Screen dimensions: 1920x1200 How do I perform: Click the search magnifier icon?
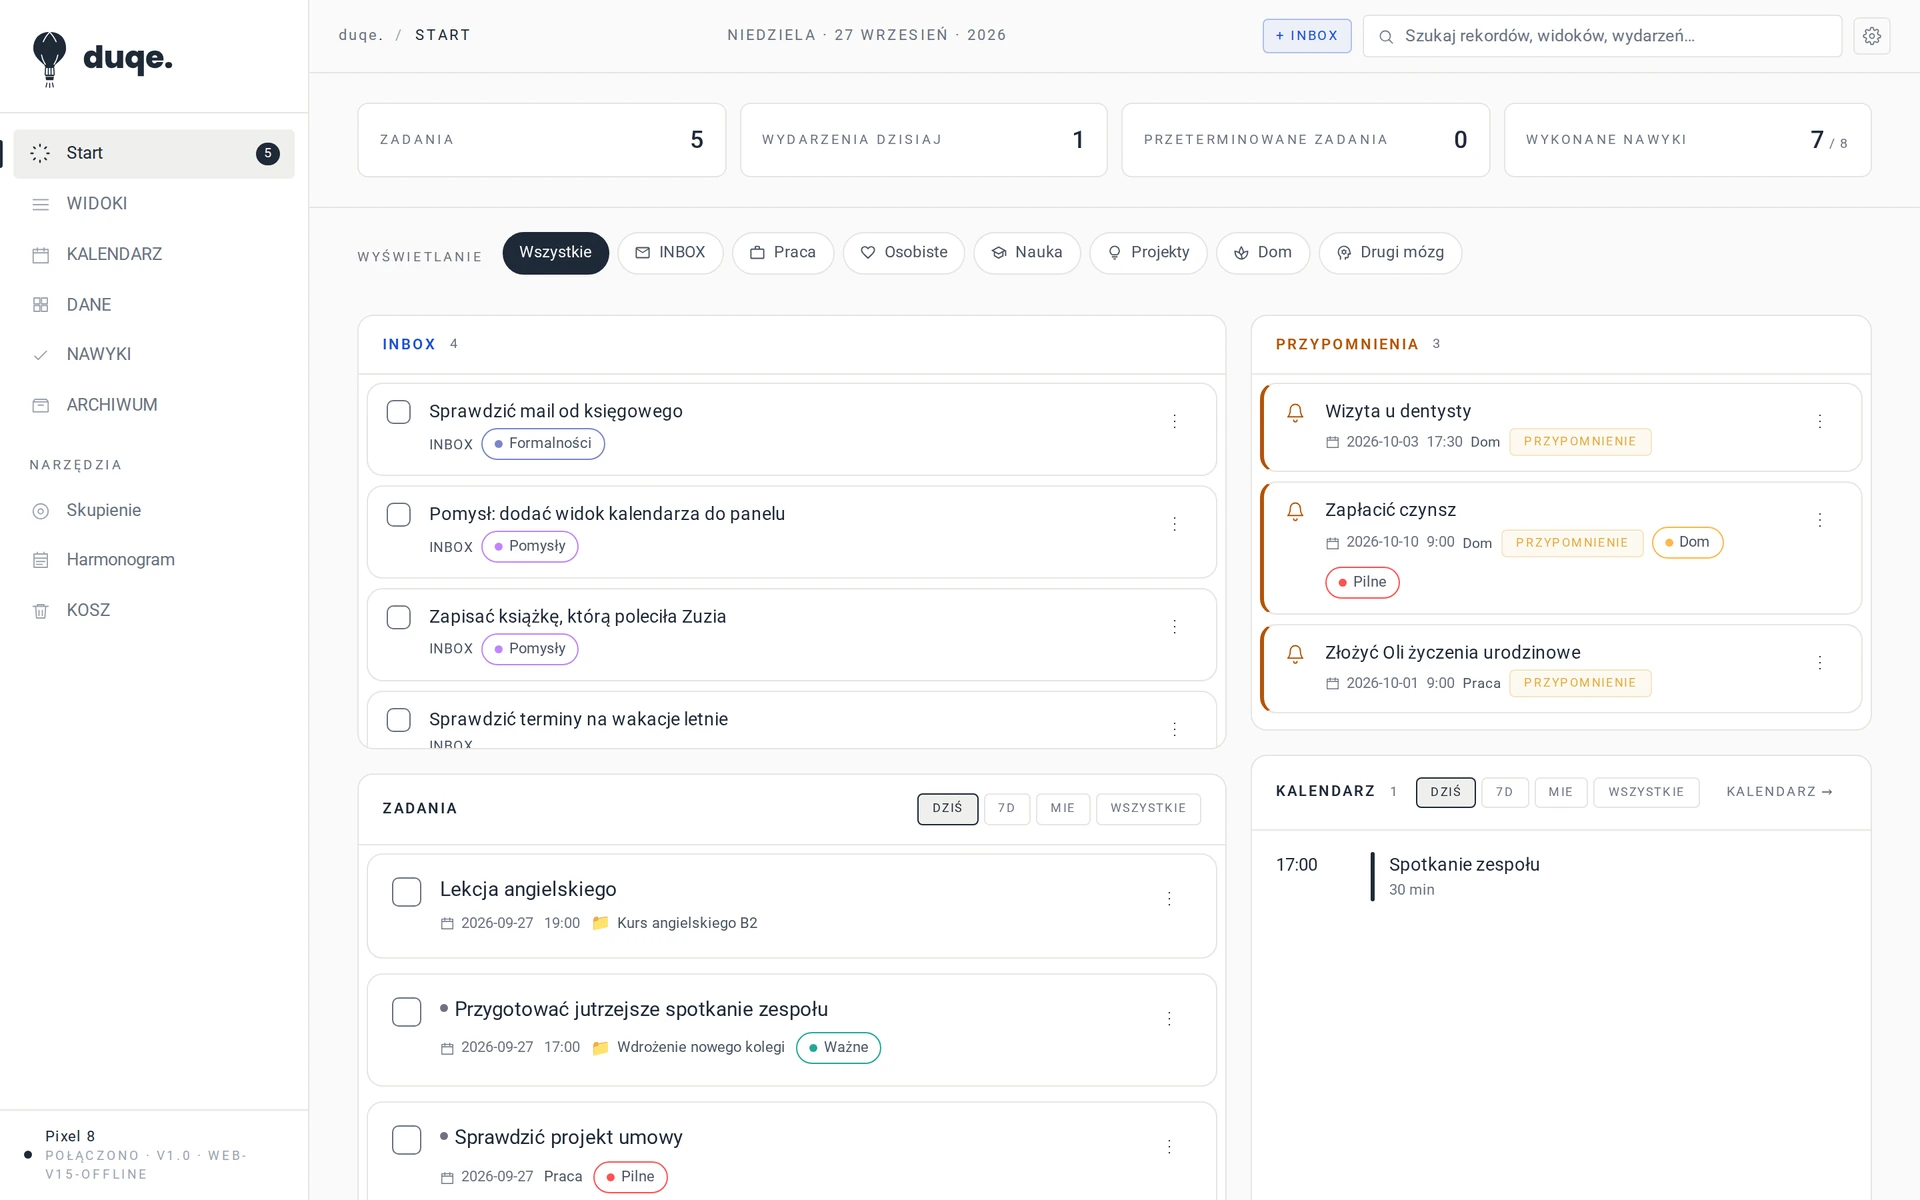tap(1386, 37)
